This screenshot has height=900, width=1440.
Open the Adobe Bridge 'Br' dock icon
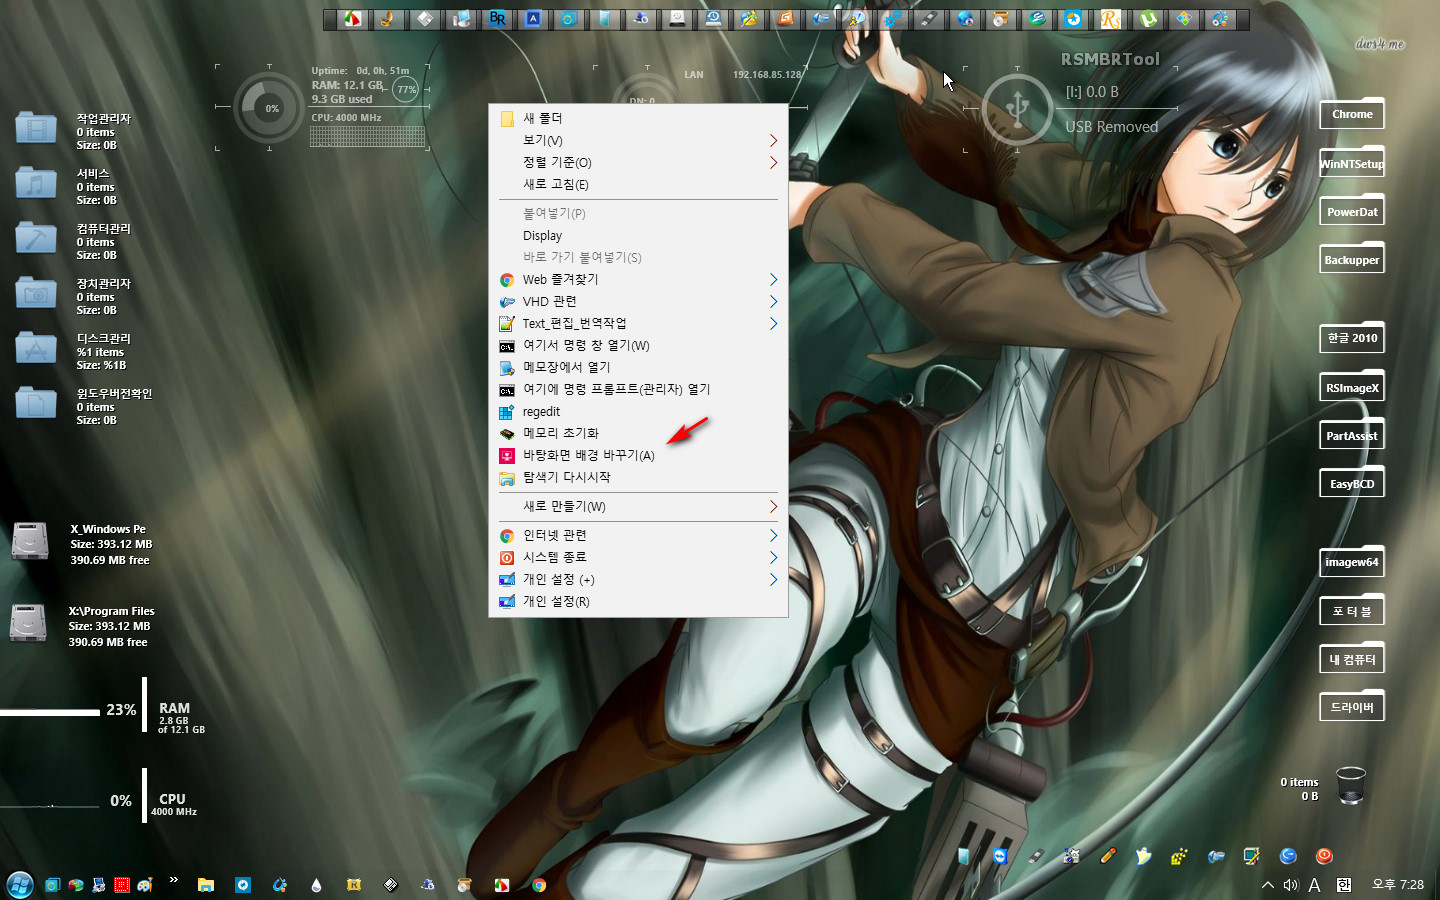coord(497,18)
